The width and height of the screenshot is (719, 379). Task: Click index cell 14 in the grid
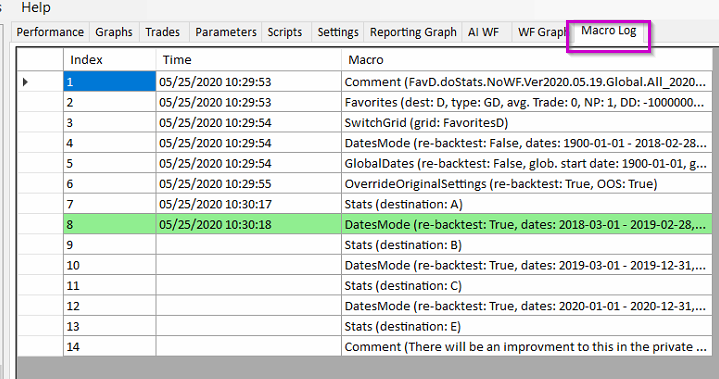point(110,346)
